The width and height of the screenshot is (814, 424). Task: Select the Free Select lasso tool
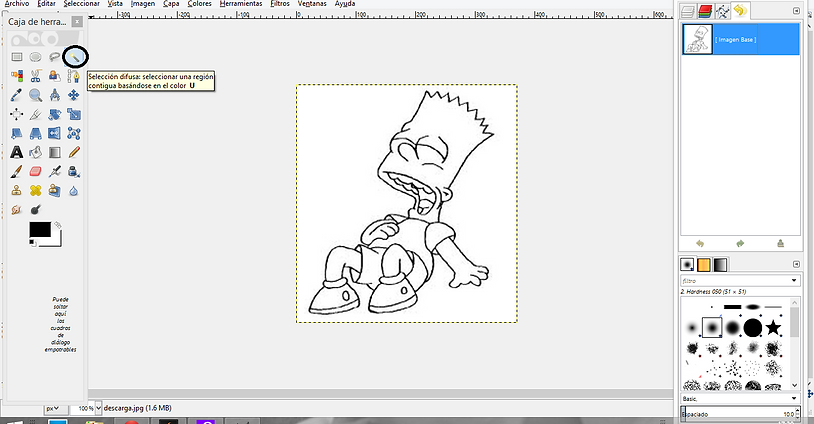click(x=55, y=57)
